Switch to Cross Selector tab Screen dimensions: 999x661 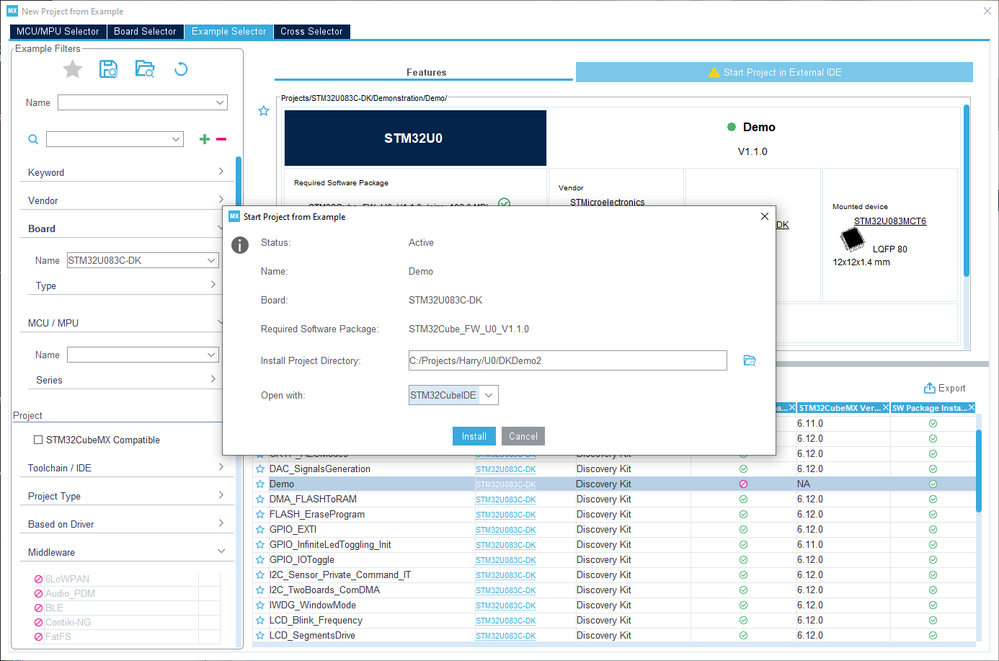(x=312, y=31)
